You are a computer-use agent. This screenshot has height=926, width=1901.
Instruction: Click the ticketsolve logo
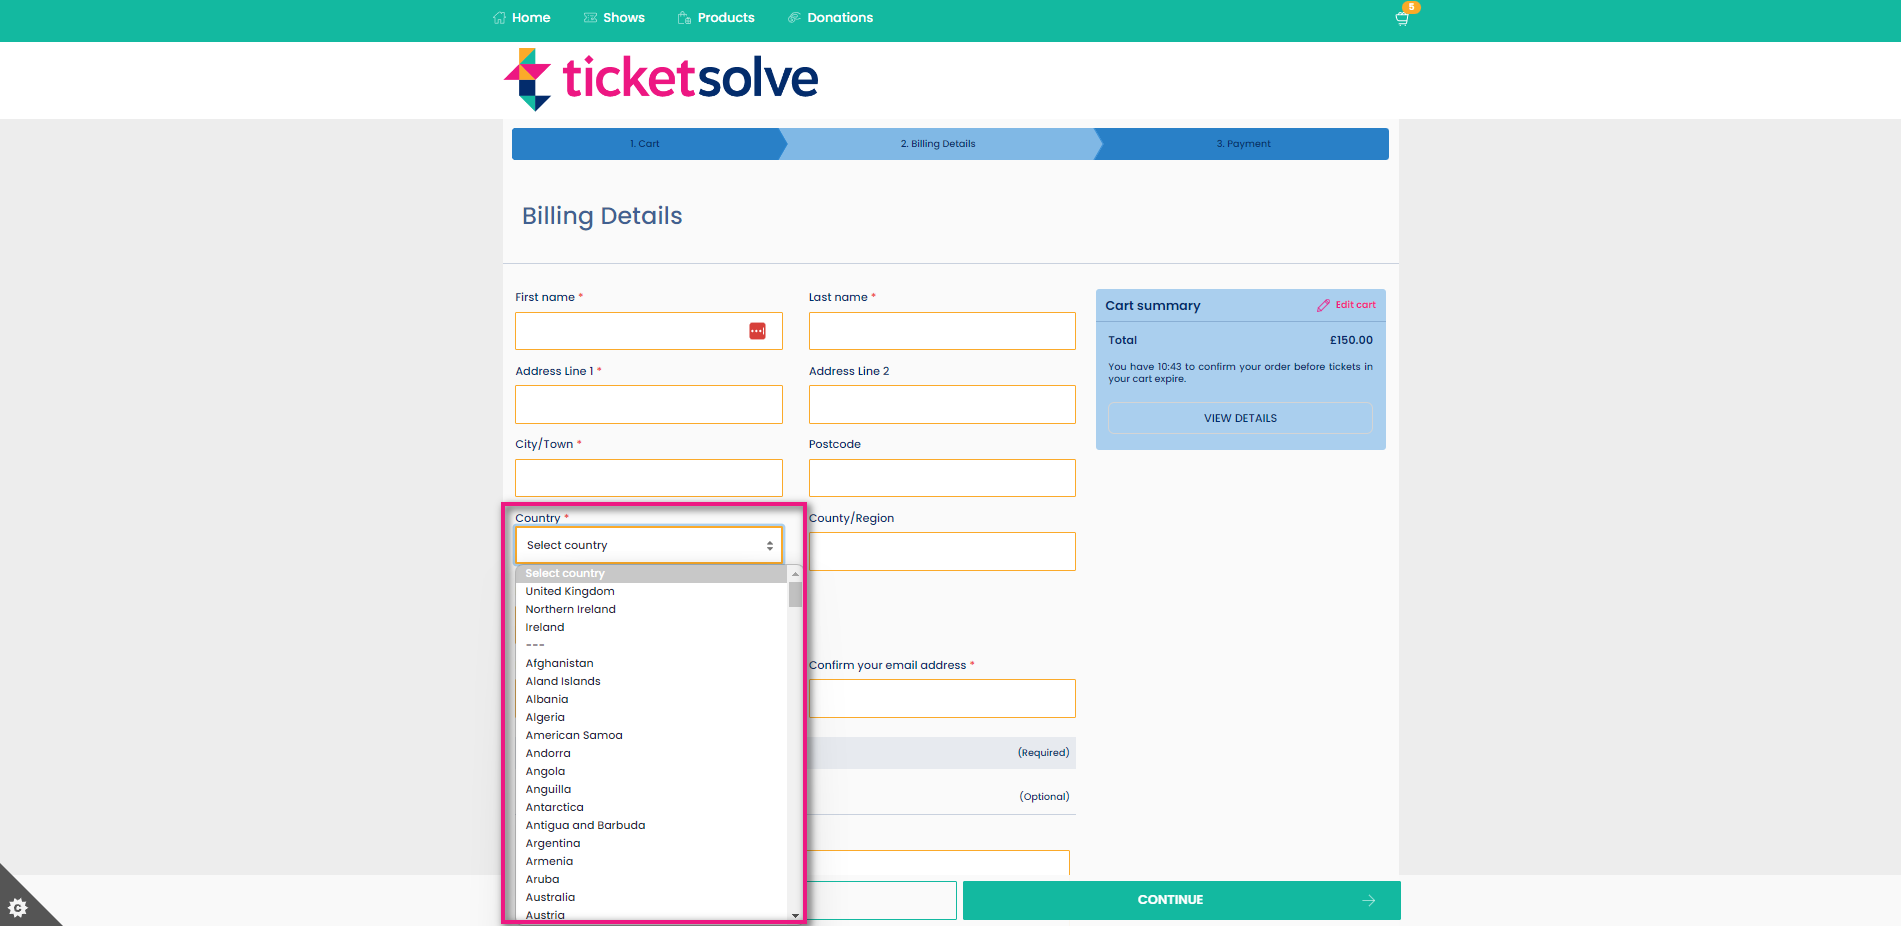coord(659,79)
